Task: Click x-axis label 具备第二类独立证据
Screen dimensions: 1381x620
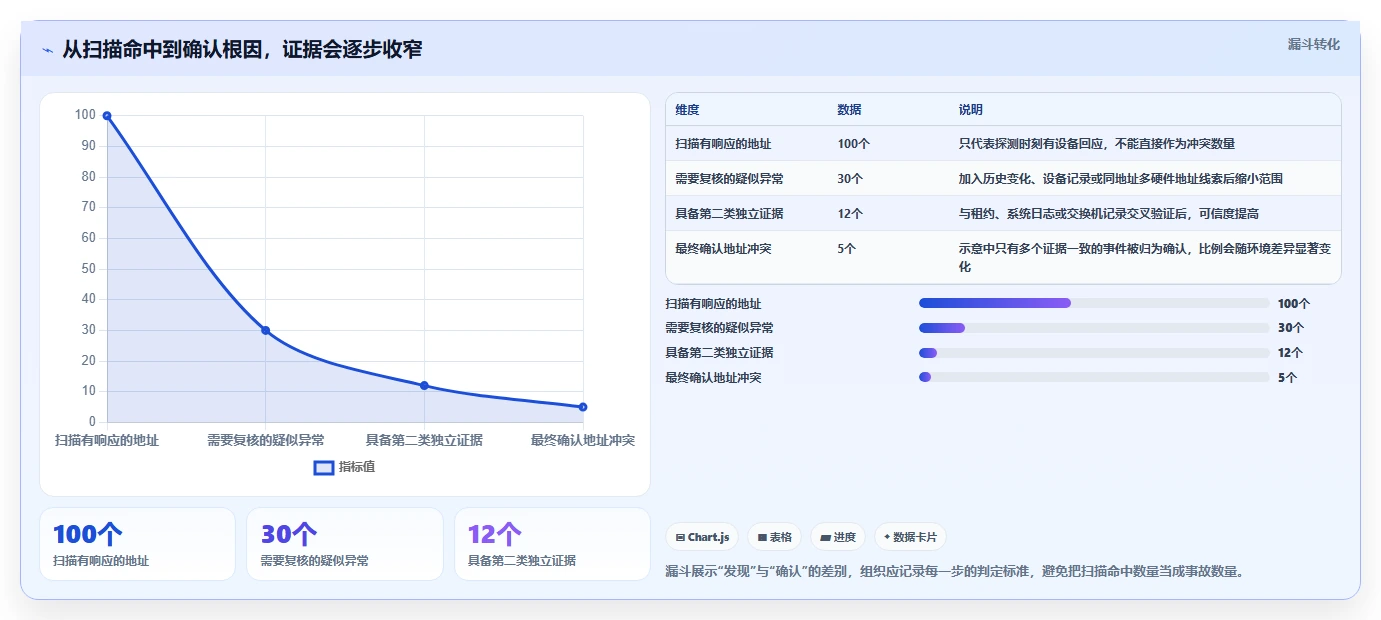Action: (x=424, y=440)
